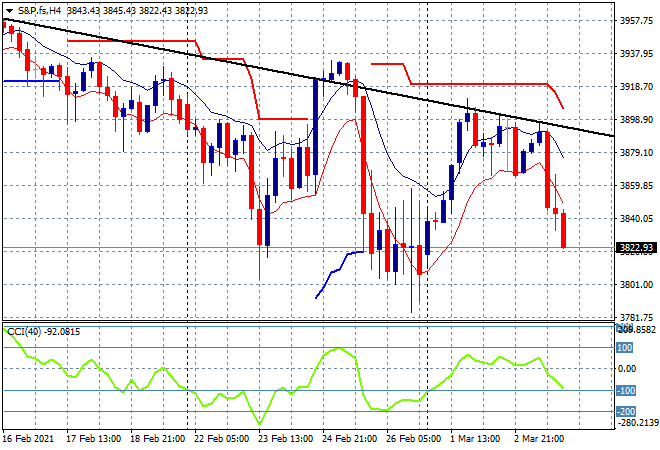Image resolution: width=660 pixels, height=450 pixels.
Task: Click the 3801.00 price axis label
Action: 636,285
